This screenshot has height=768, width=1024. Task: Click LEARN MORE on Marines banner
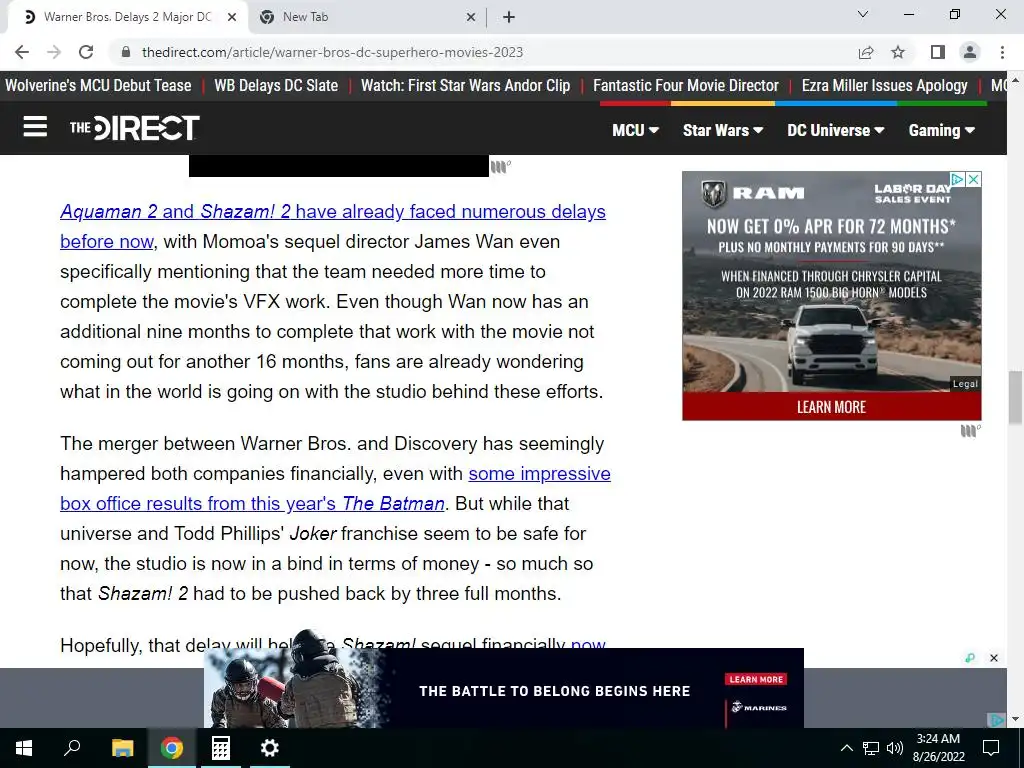(756, 679)
